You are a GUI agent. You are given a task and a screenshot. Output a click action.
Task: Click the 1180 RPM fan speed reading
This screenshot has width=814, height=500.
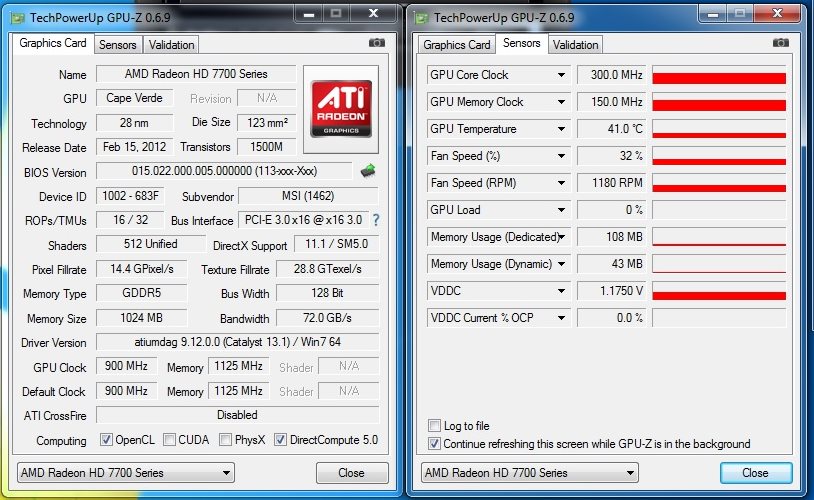(612, 183)
